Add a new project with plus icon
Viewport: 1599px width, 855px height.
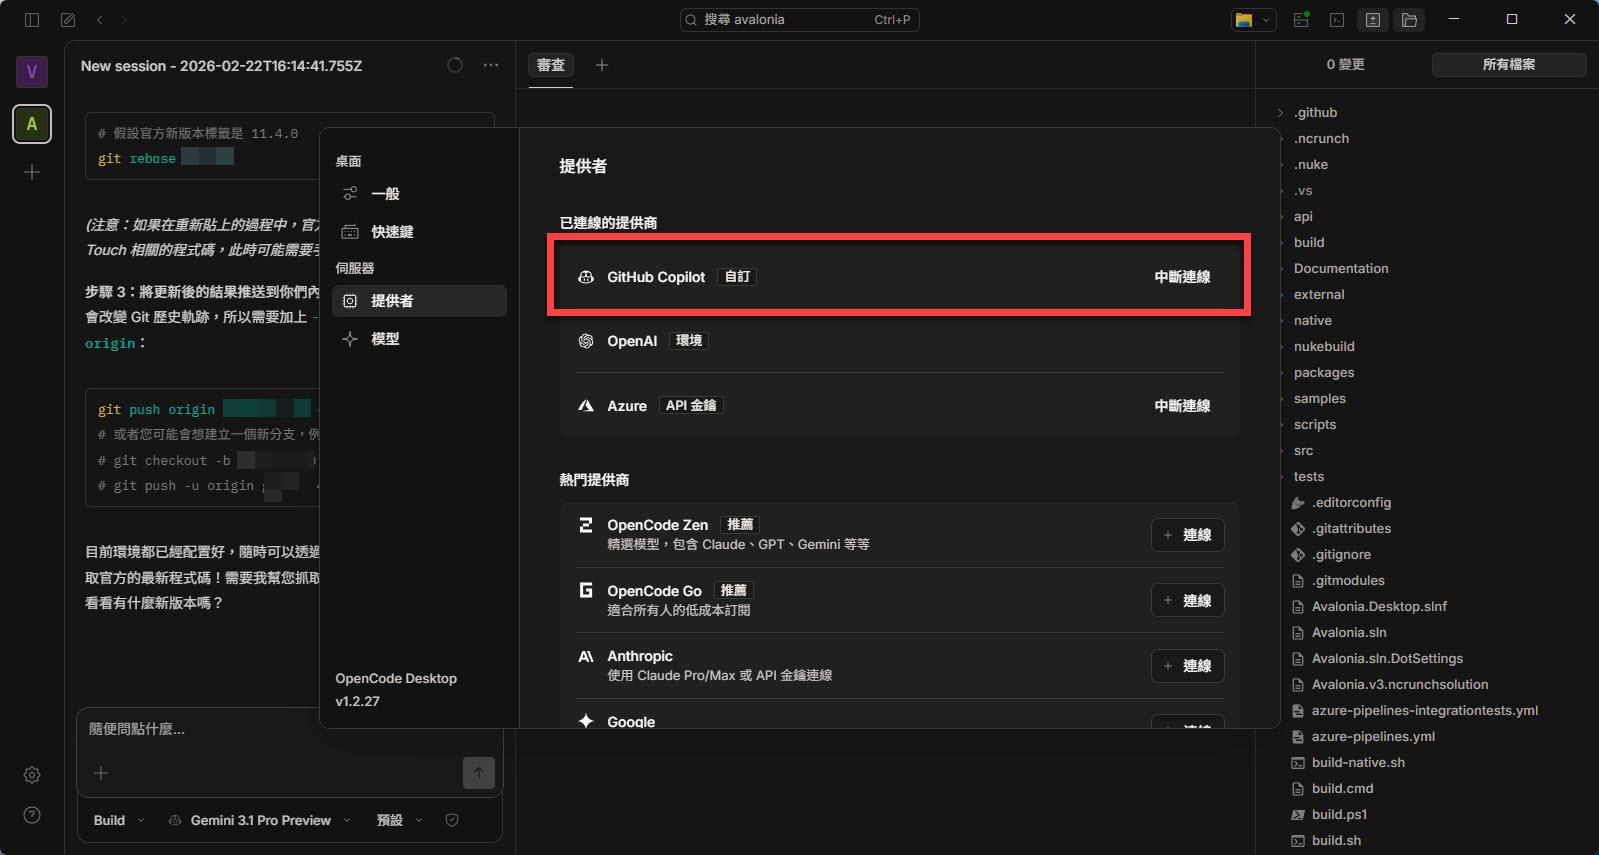pos(32,172)
